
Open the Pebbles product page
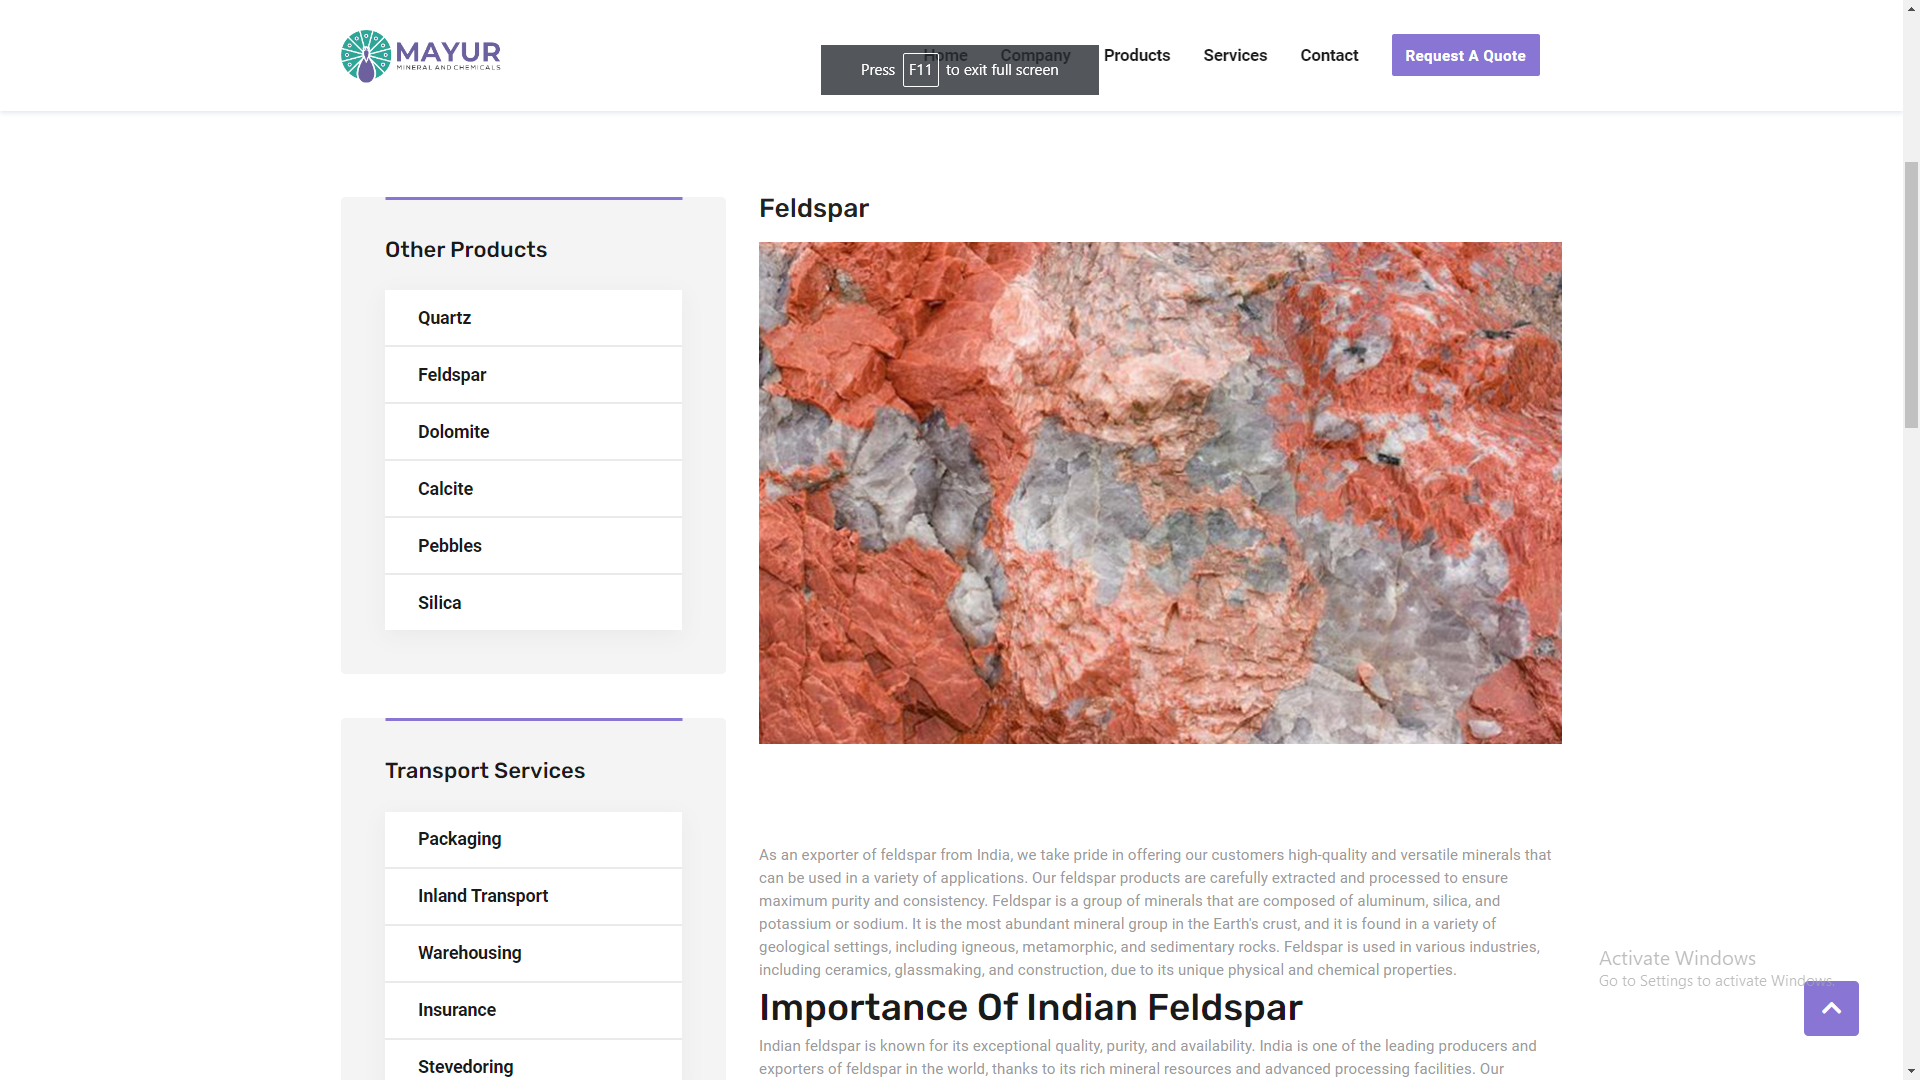(x=533, y=546)
